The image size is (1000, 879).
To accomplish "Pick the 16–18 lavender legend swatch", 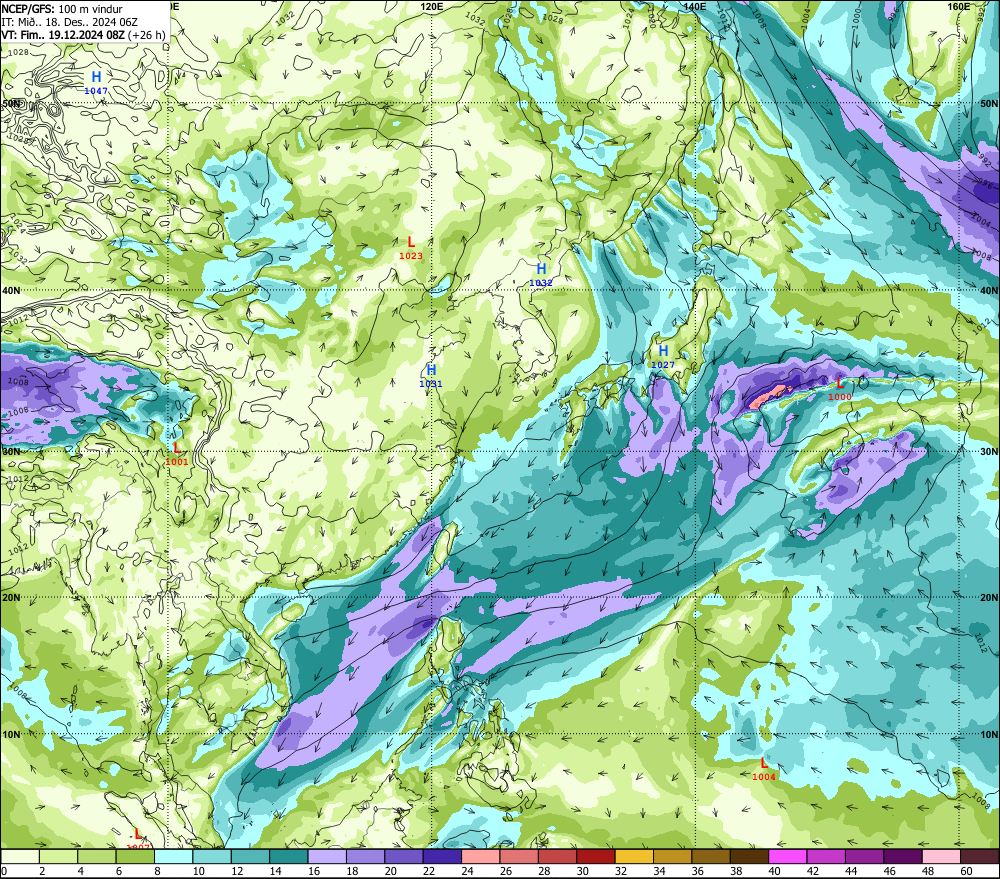I will [327, 856].
